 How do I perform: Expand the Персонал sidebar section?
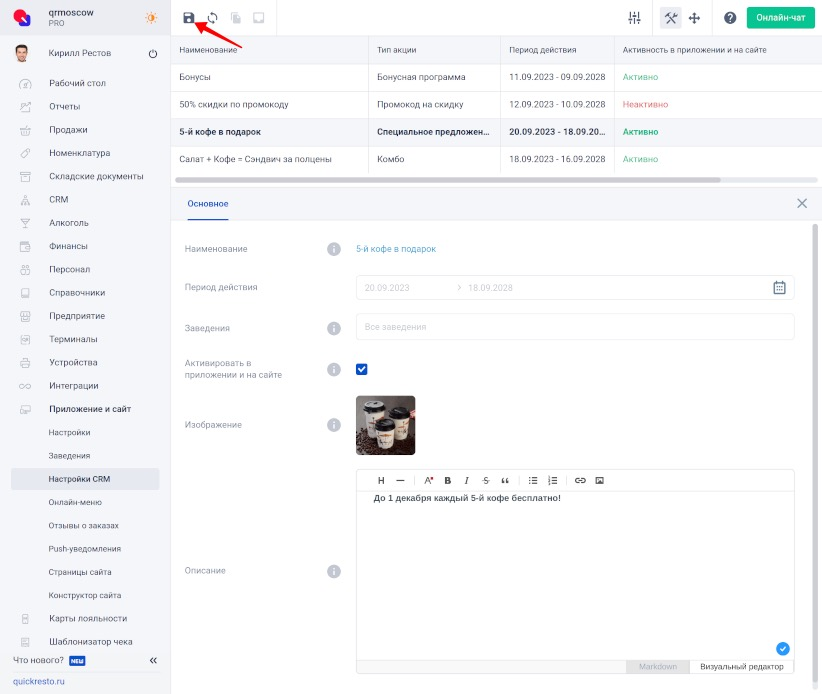coord(70,269)
